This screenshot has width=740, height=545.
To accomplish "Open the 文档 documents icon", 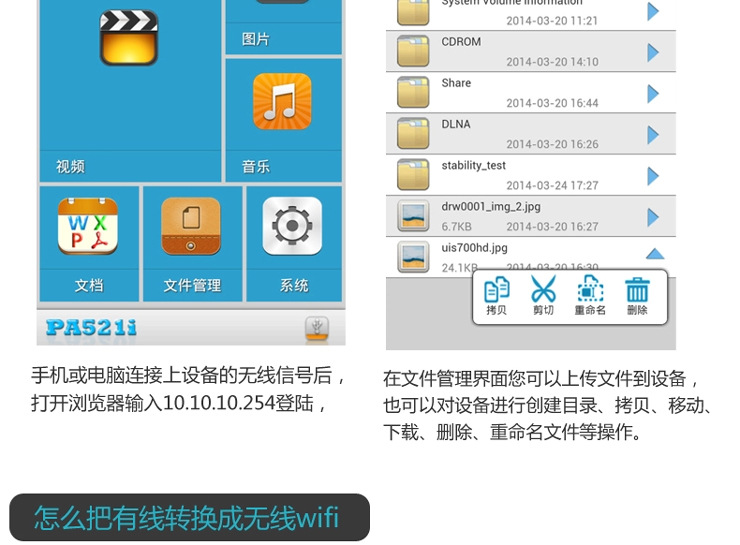I will point(88,226).
